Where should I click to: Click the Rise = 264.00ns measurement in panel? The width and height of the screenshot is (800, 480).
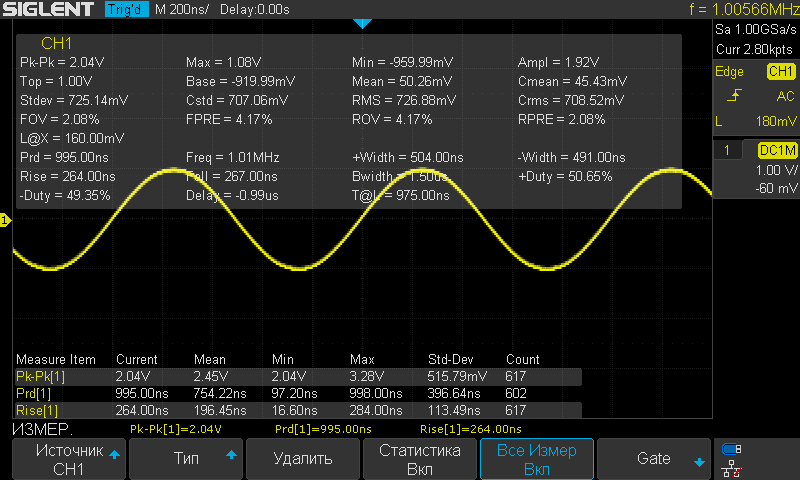(67, 177)
